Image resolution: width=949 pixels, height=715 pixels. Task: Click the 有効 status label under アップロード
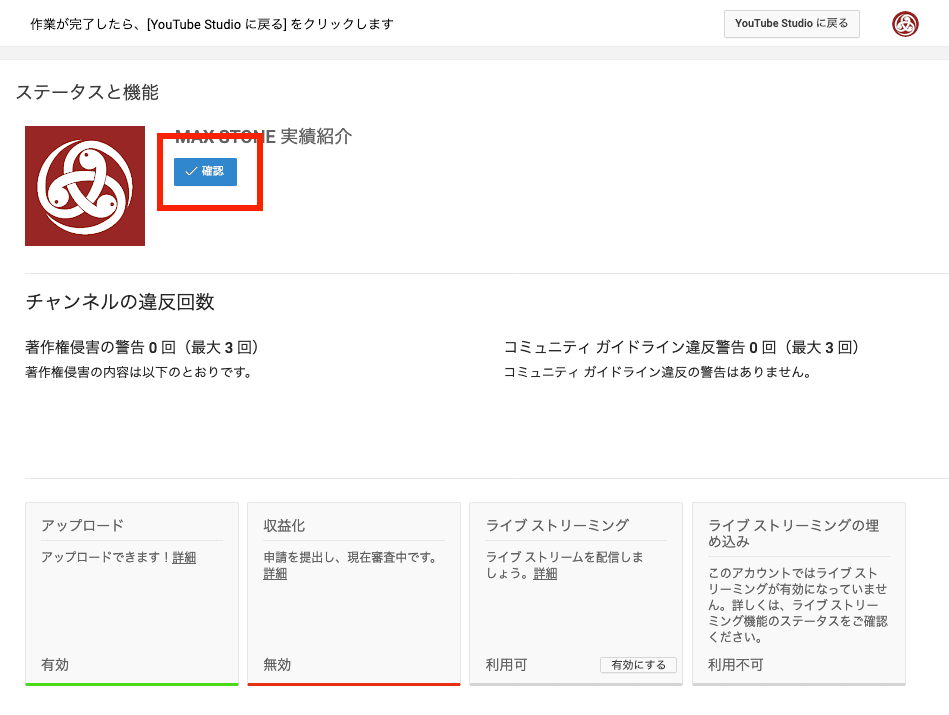coord(54,664)
